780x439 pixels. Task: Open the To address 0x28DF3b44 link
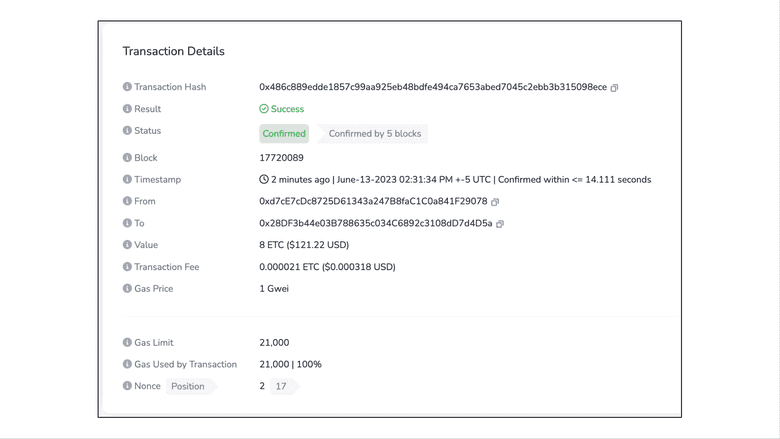(375, 223)
